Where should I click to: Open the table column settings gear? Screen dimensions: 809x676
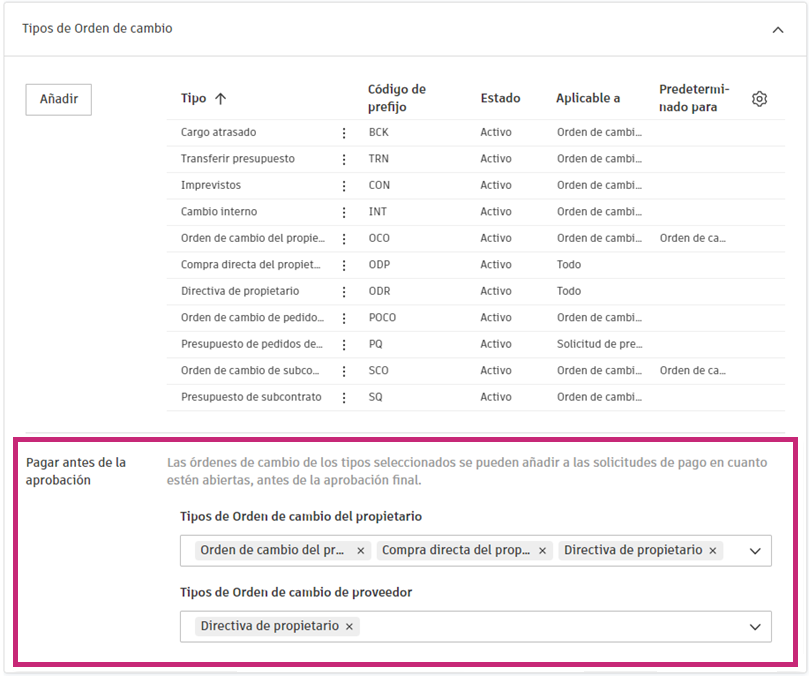click(759, 98)
